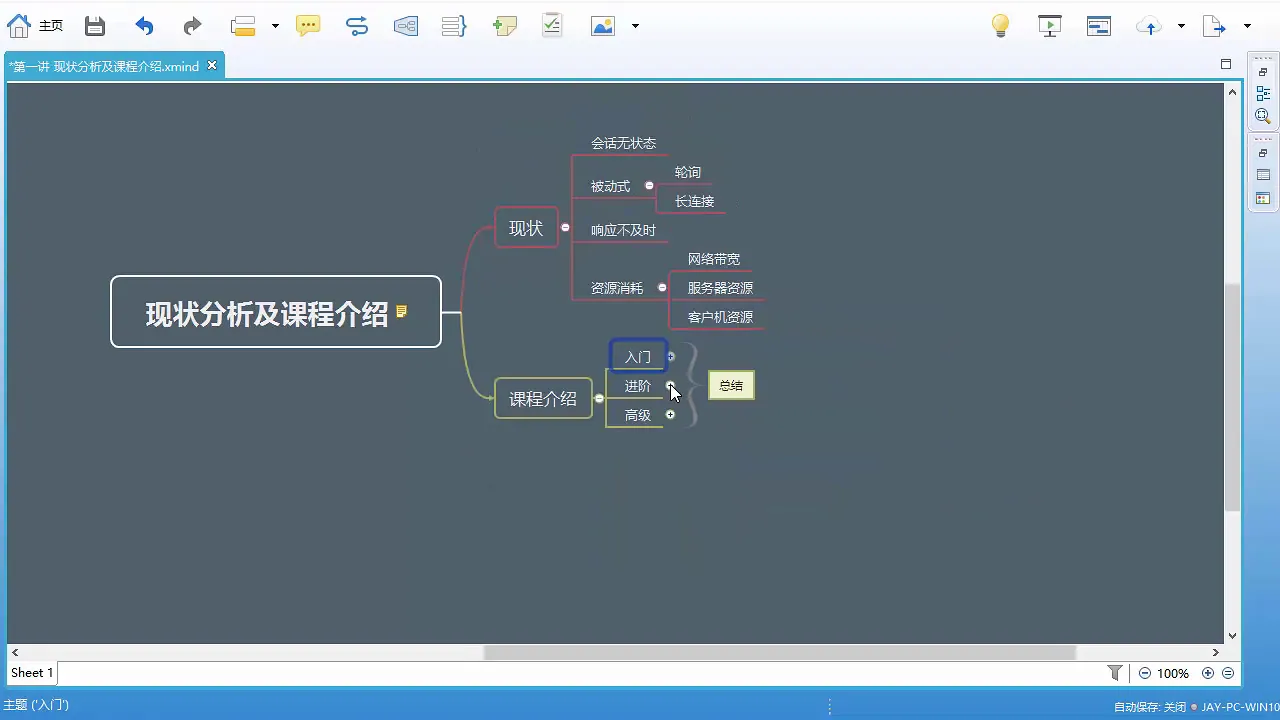This screenshot has width=1280, height=720.
Task: Open the cloud share dropdown arrow
Action: pyautogui.click(x=1181, y=27)
